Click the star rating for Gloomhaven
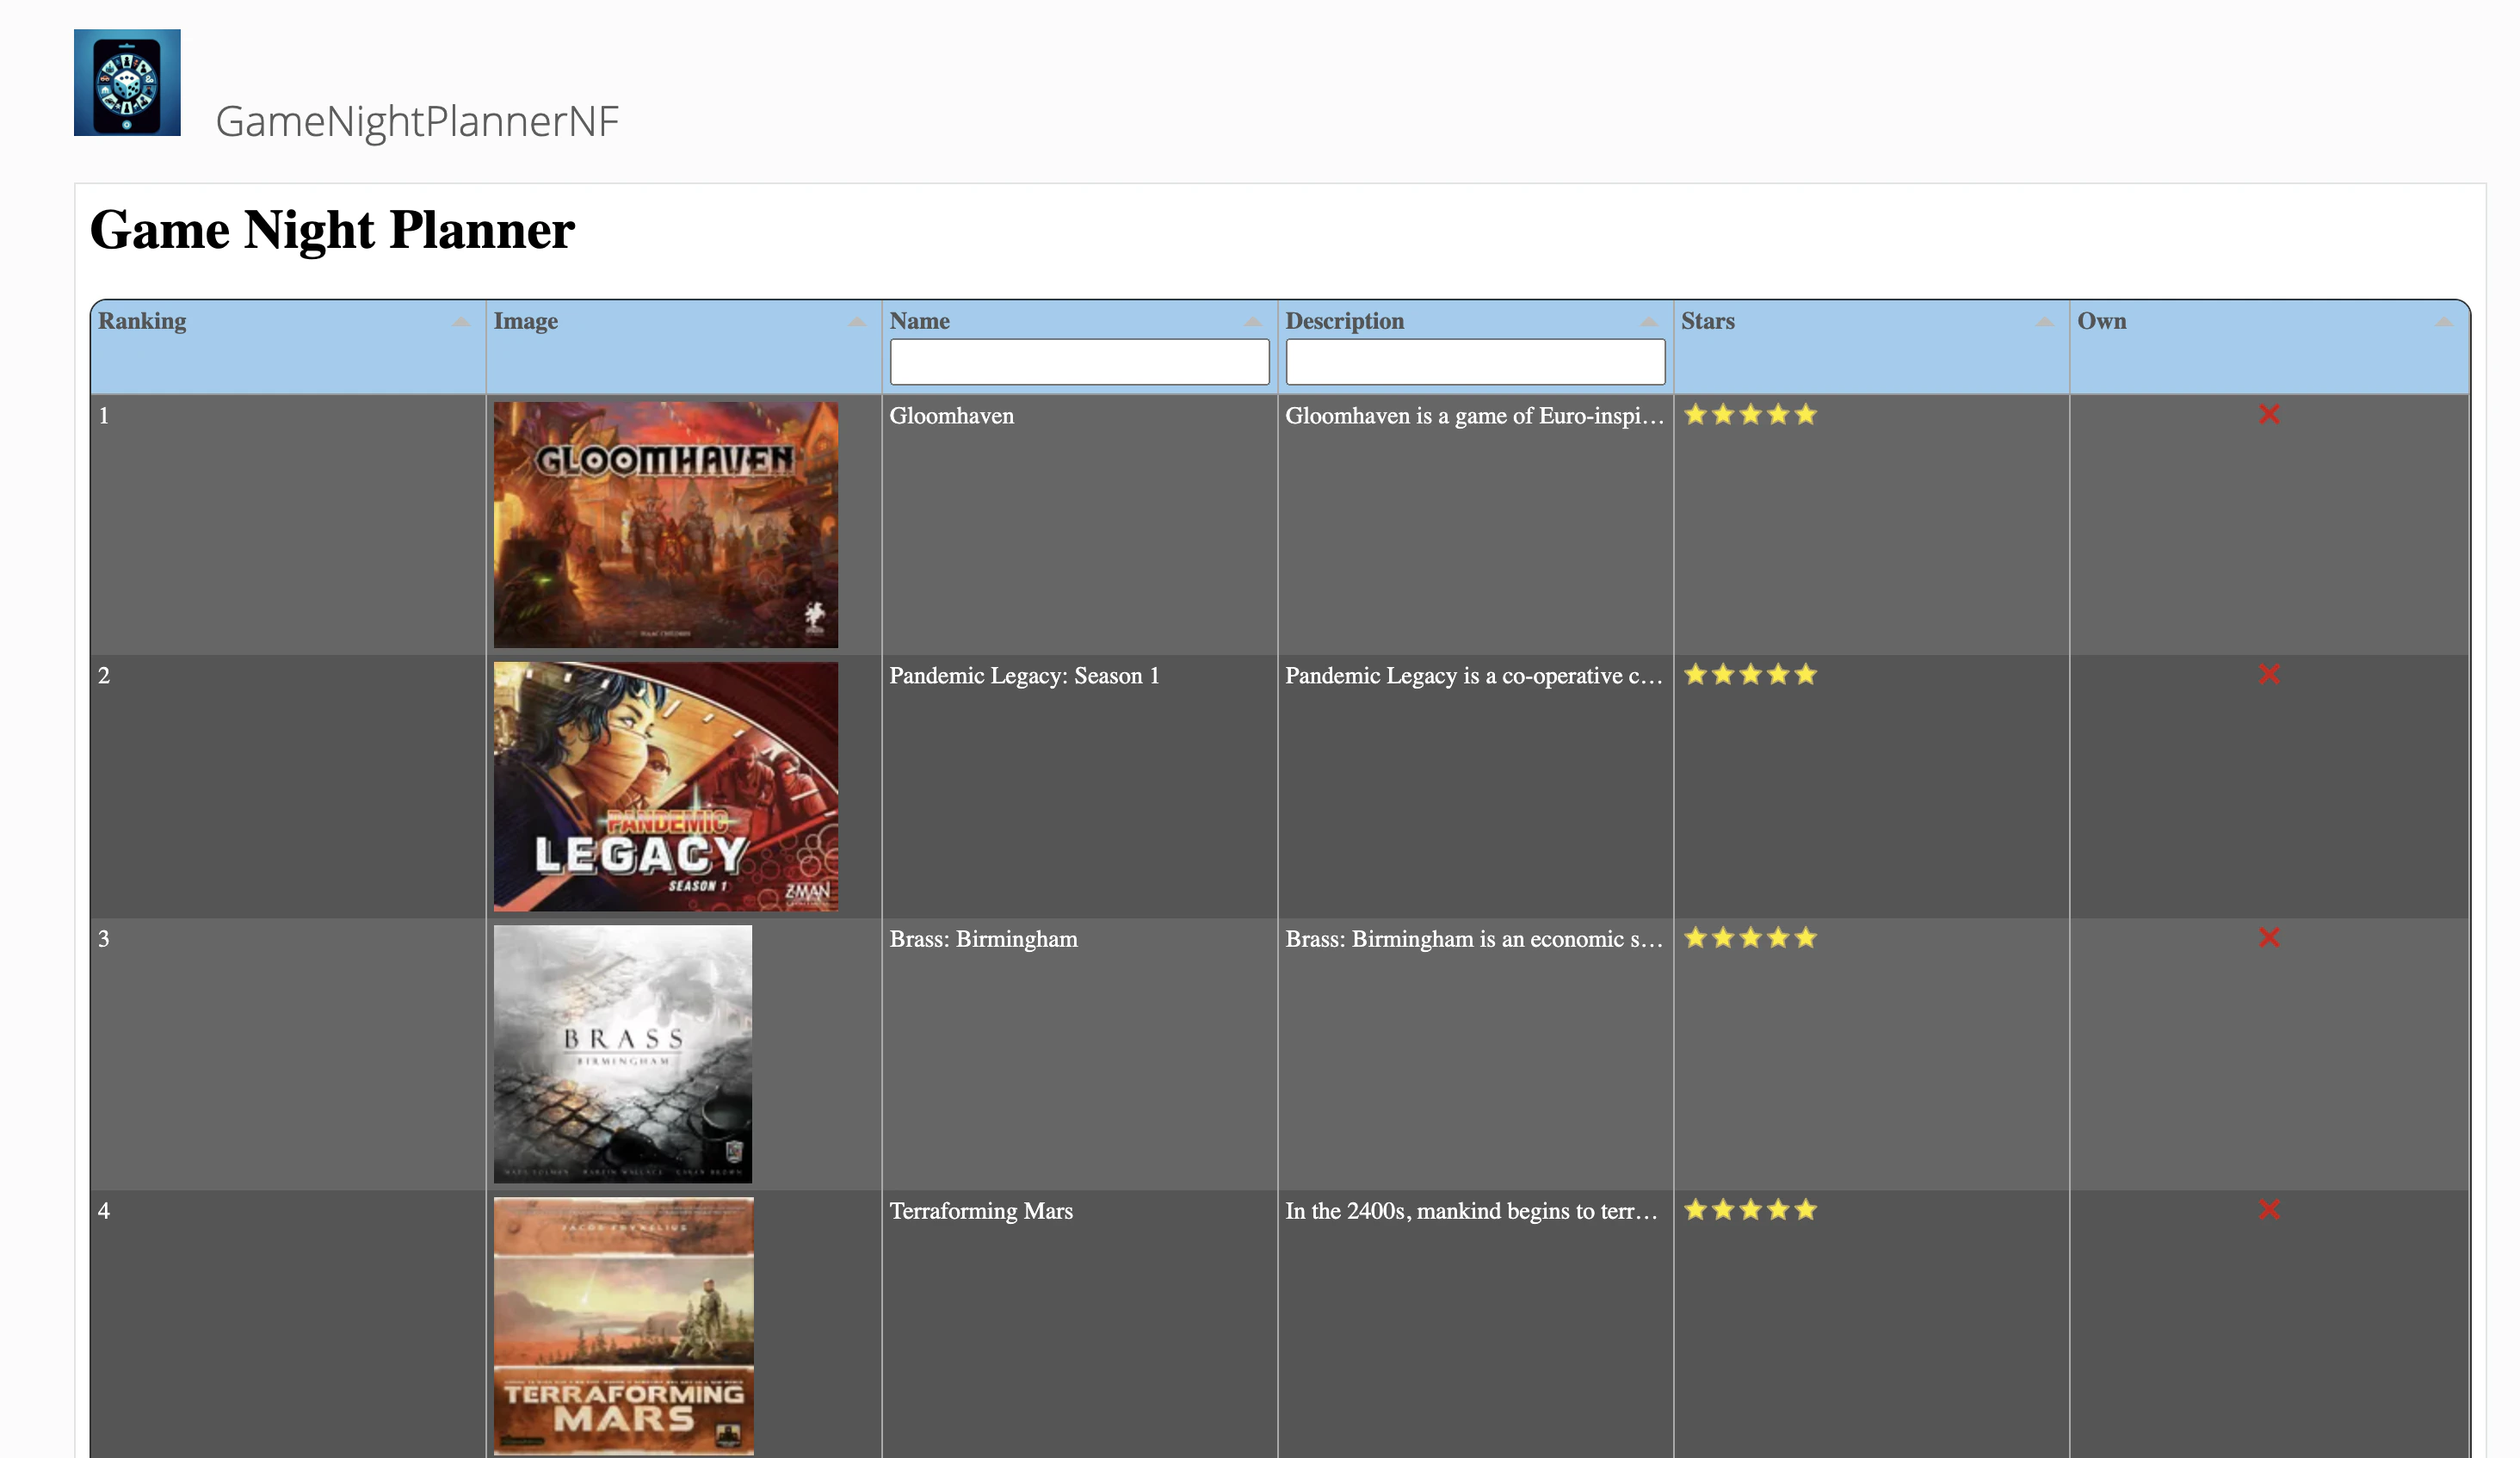Viewport: 2520px width, 1458px height. click(x=1750, y=414)
